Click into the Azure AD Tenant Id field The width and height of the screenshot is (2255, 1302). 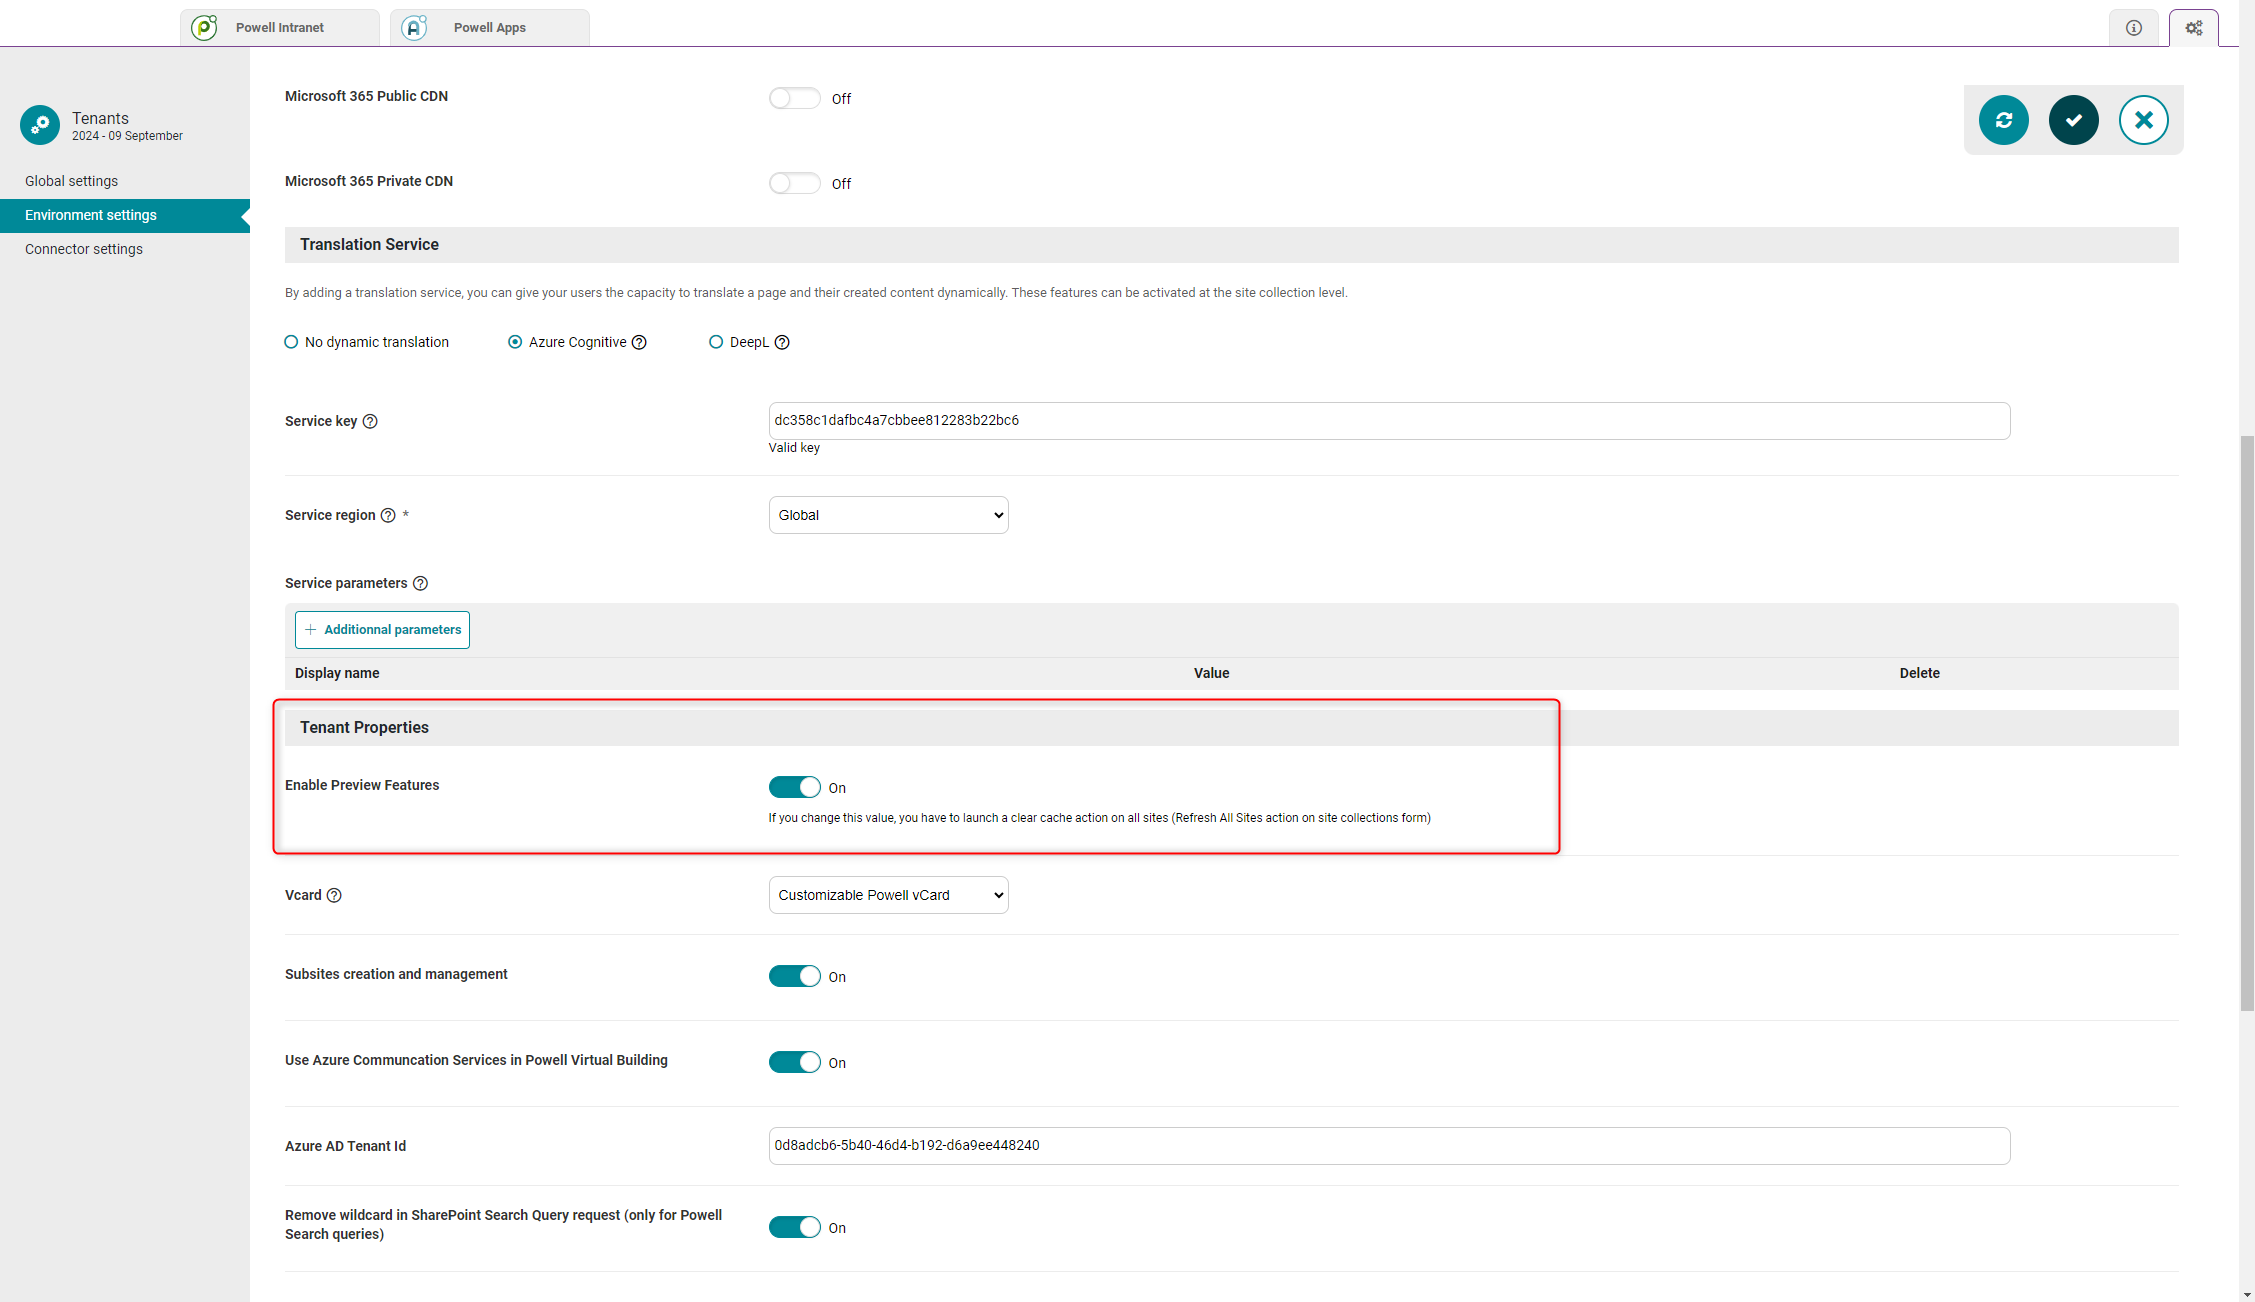coord(1389,1146)
